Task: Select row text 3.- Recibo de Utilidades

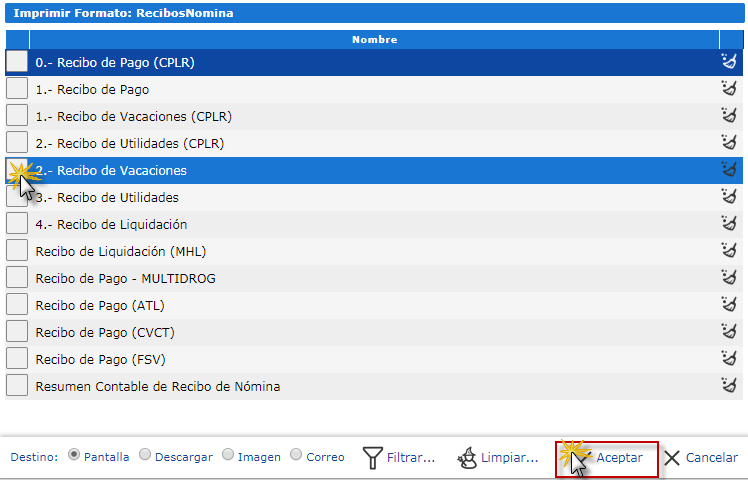Action: (x=107, y=198)
